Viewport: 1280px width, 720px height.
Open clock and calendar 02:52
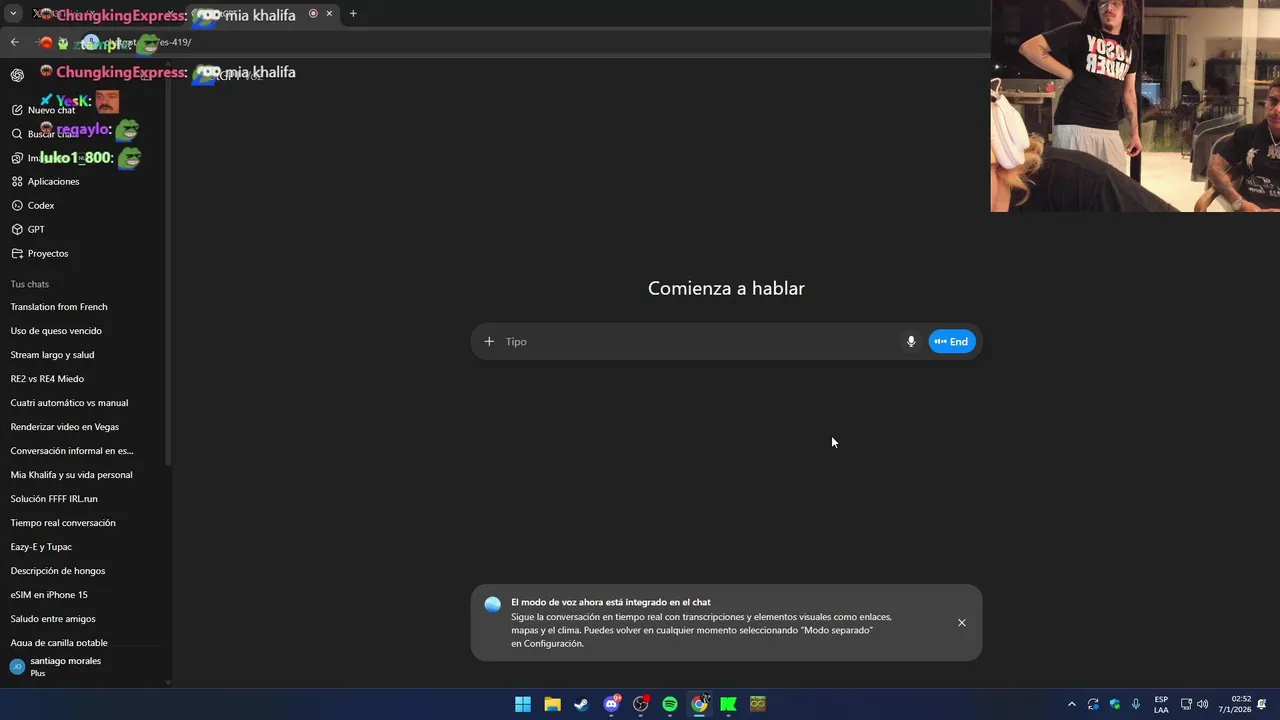point(1234,704)
